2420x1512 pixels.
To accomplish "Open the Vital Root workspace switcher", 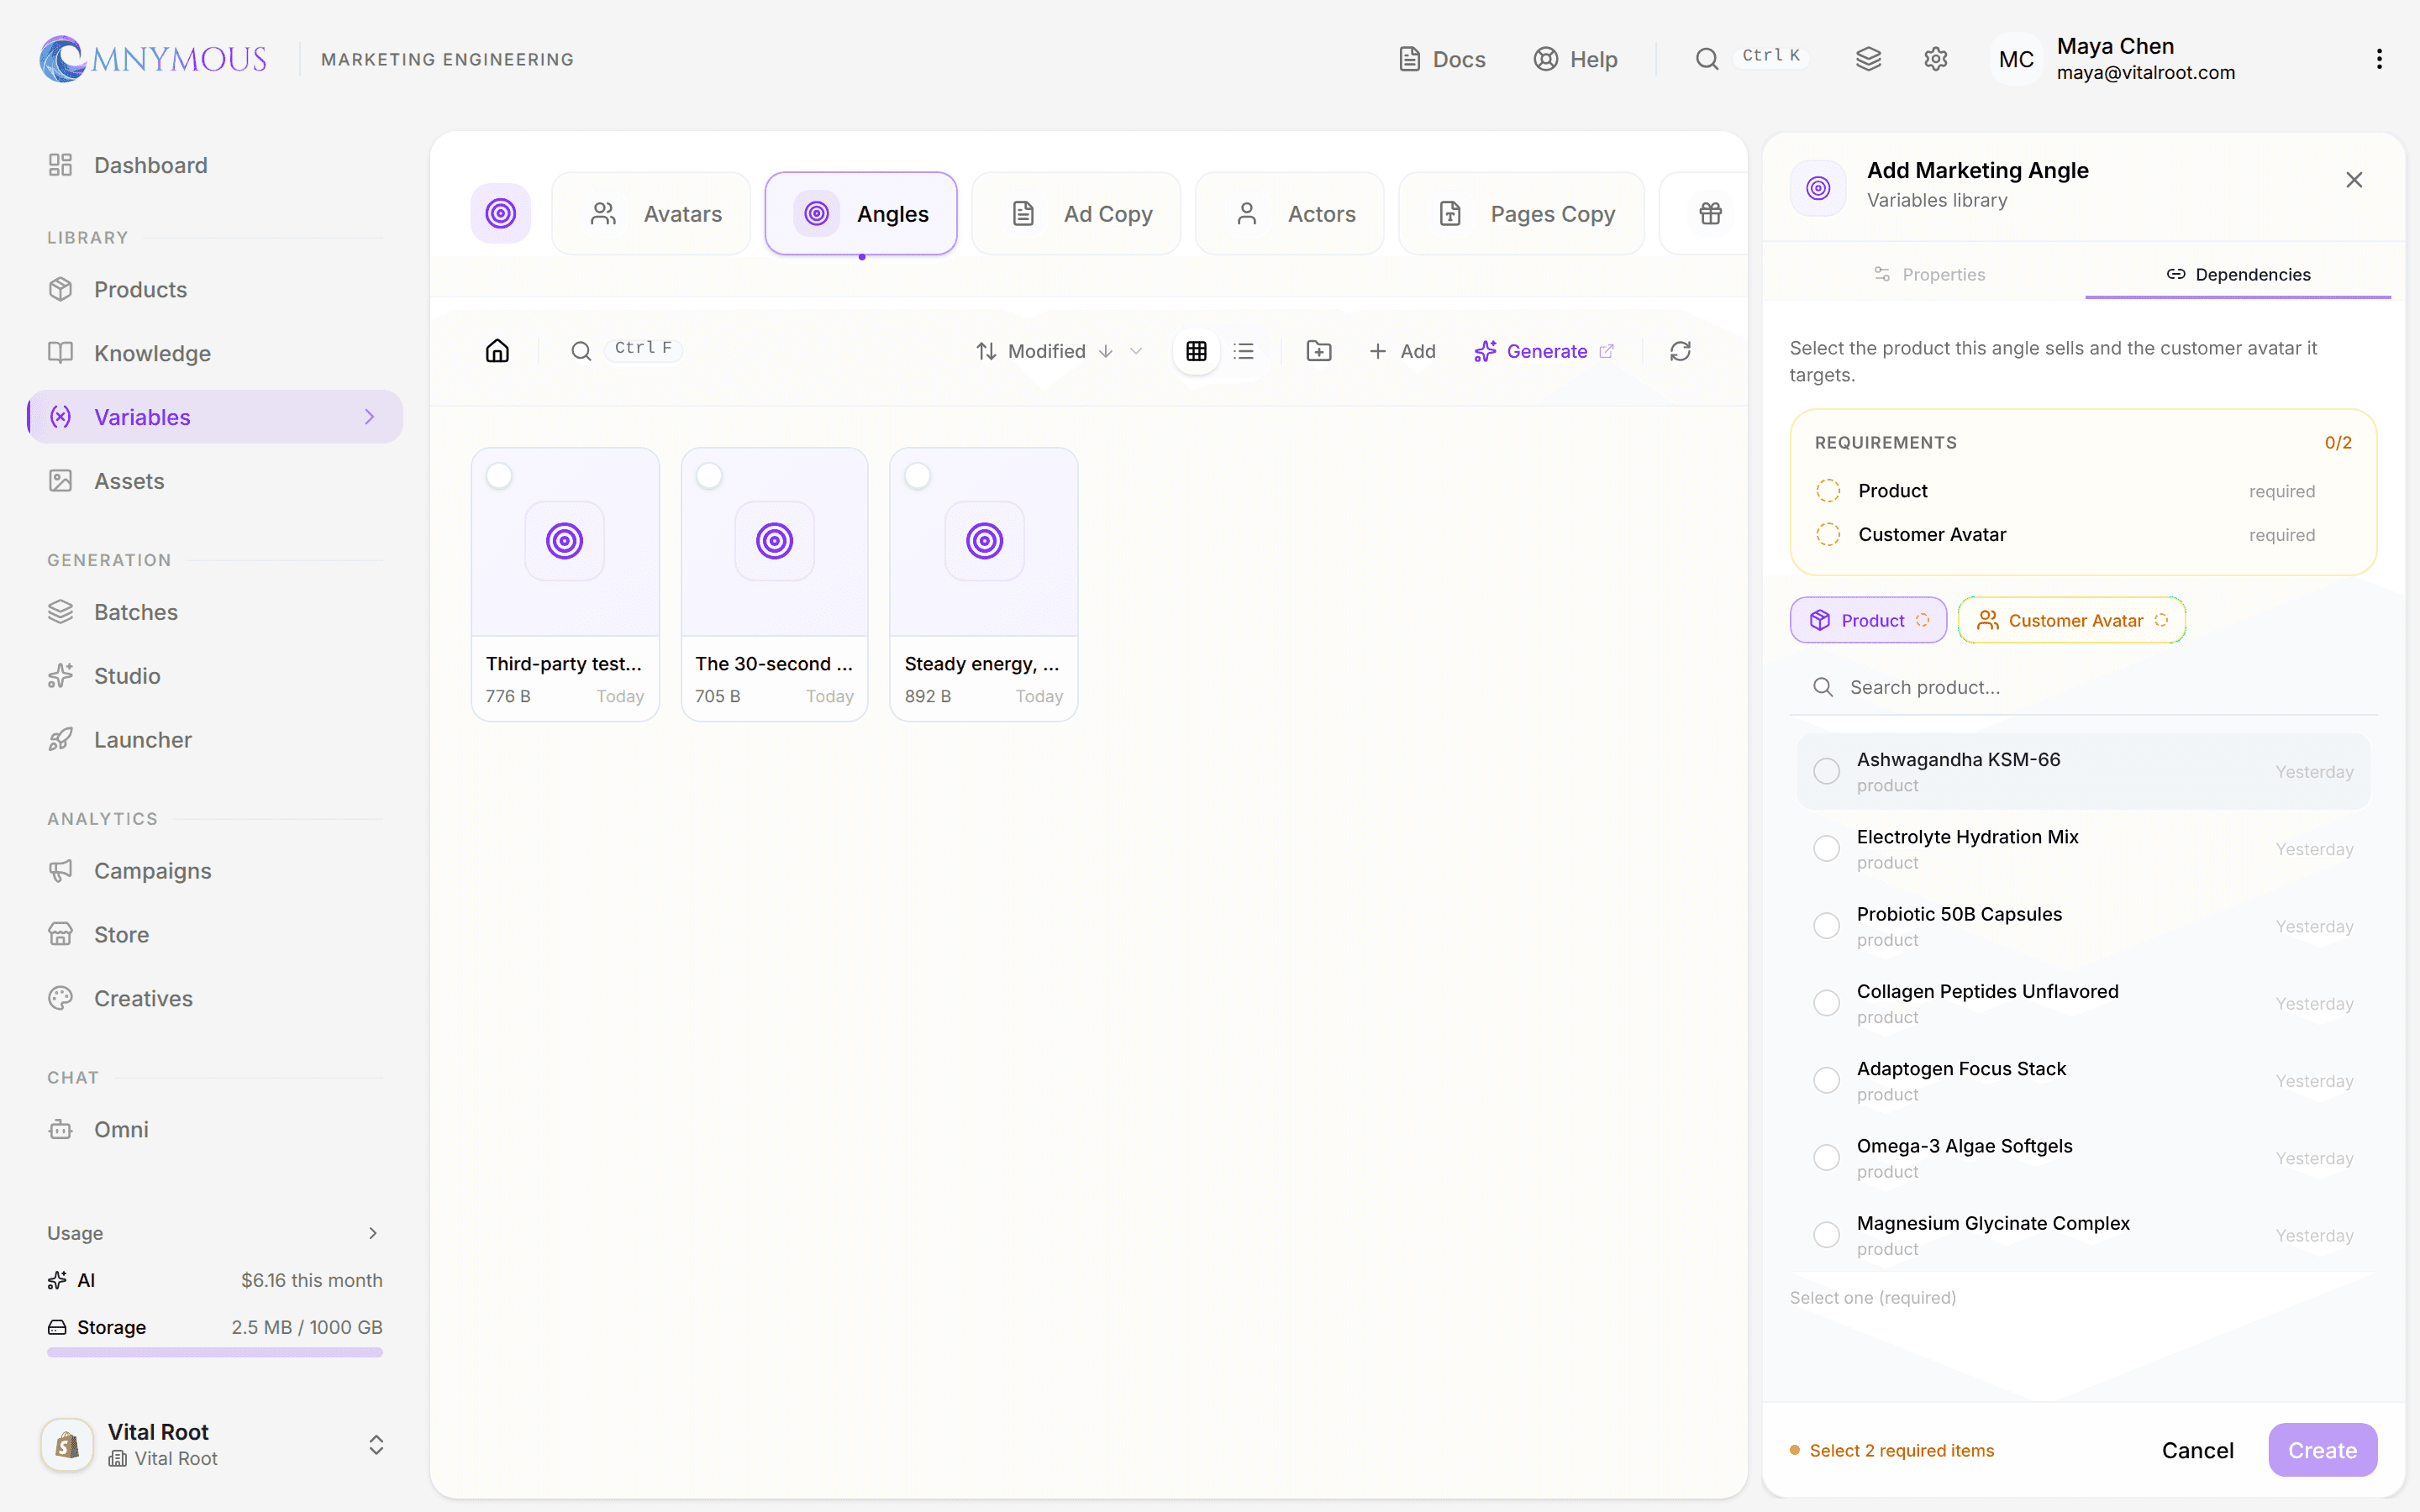I will (x=215, y=1445).
